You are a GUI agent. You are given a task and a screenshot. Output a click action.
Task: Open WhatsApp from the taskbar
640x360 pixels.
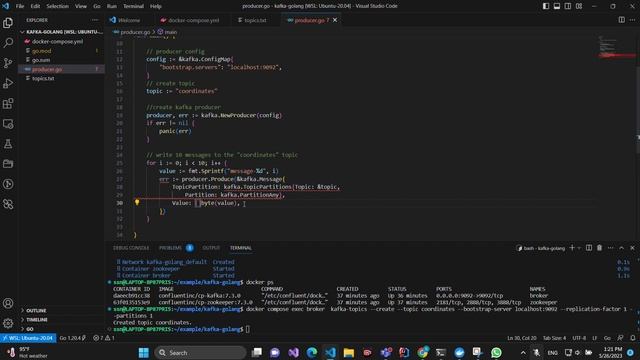point(496,353)
